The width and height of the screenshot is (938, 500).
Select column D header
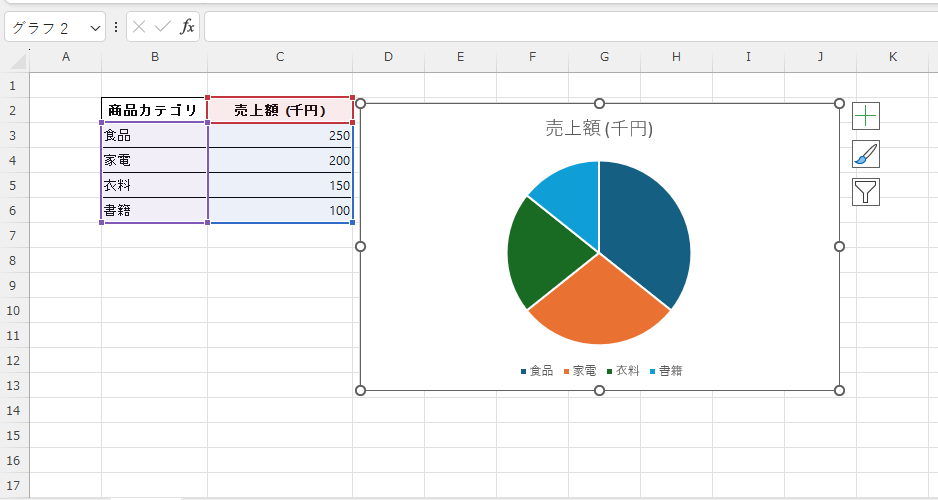(388, 57)
